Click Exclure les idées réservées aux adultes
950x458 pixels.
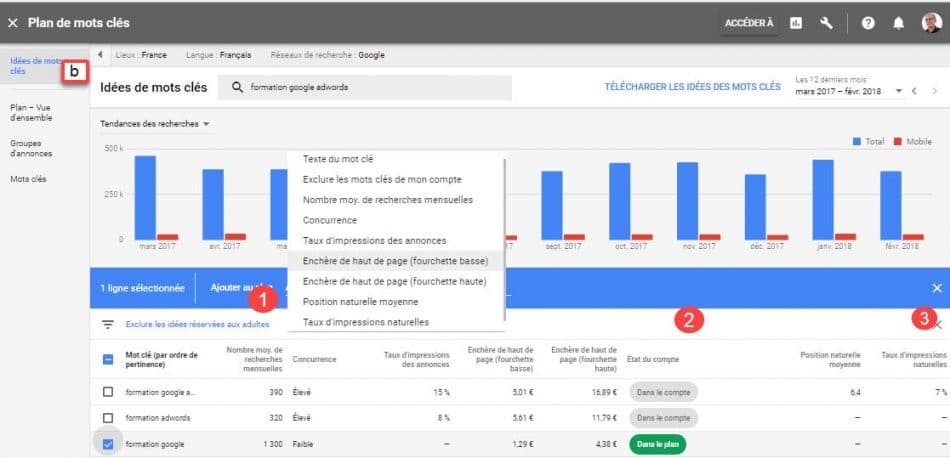[x=198, y=325]
